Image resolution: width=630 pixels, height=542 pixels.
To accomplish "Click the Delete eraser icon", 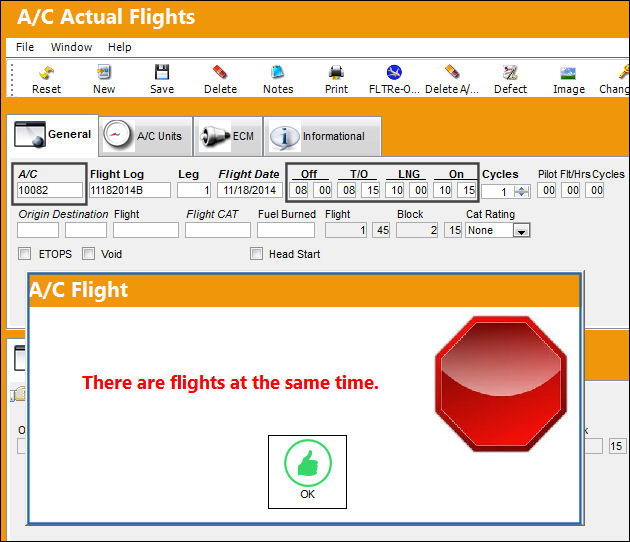I will (220, 80).
